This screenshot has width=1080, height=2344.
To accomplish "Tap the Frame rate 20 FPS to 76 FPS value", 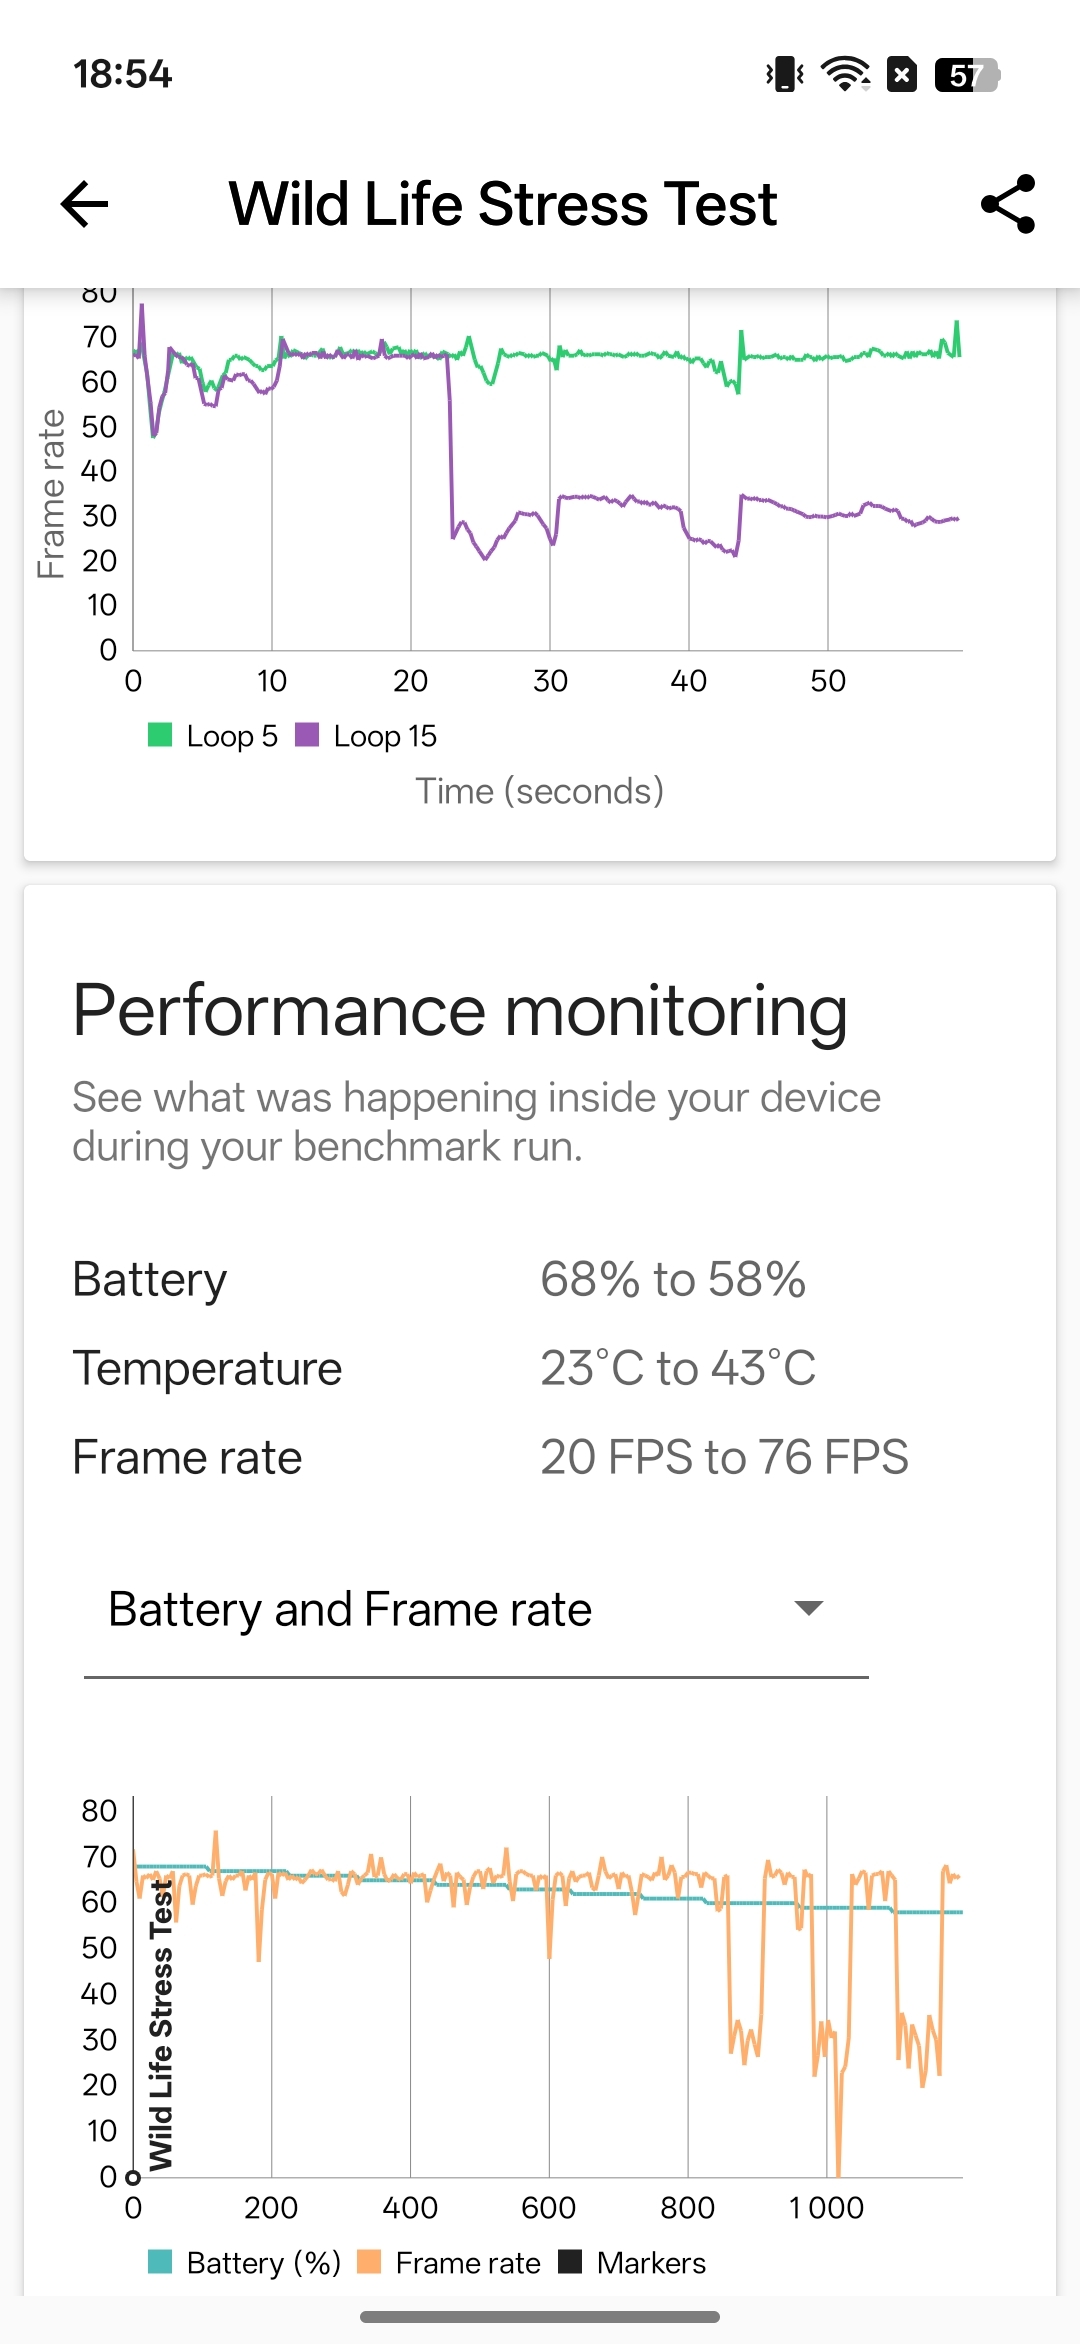I will click(x=724, y=1457).
